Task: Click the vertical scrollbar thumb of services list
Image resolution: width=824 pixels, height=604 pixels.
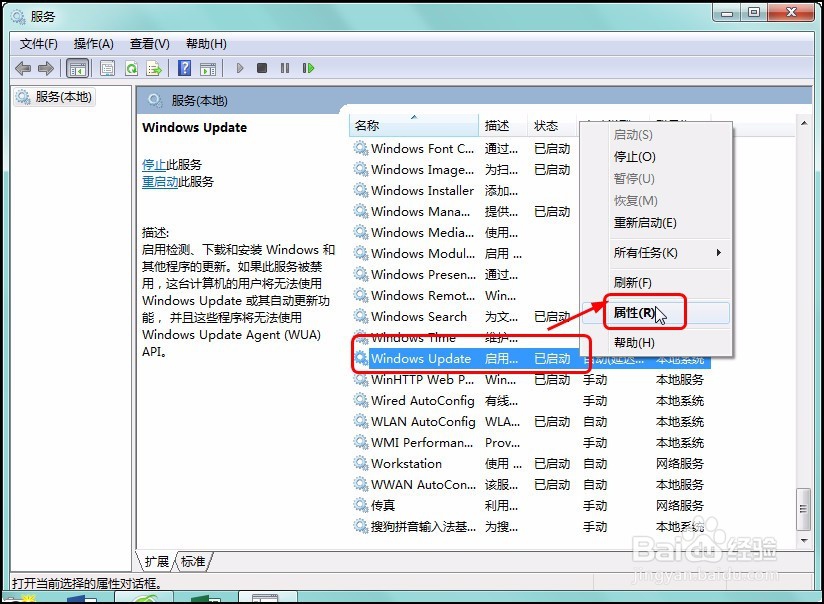Action: [804, 509]
